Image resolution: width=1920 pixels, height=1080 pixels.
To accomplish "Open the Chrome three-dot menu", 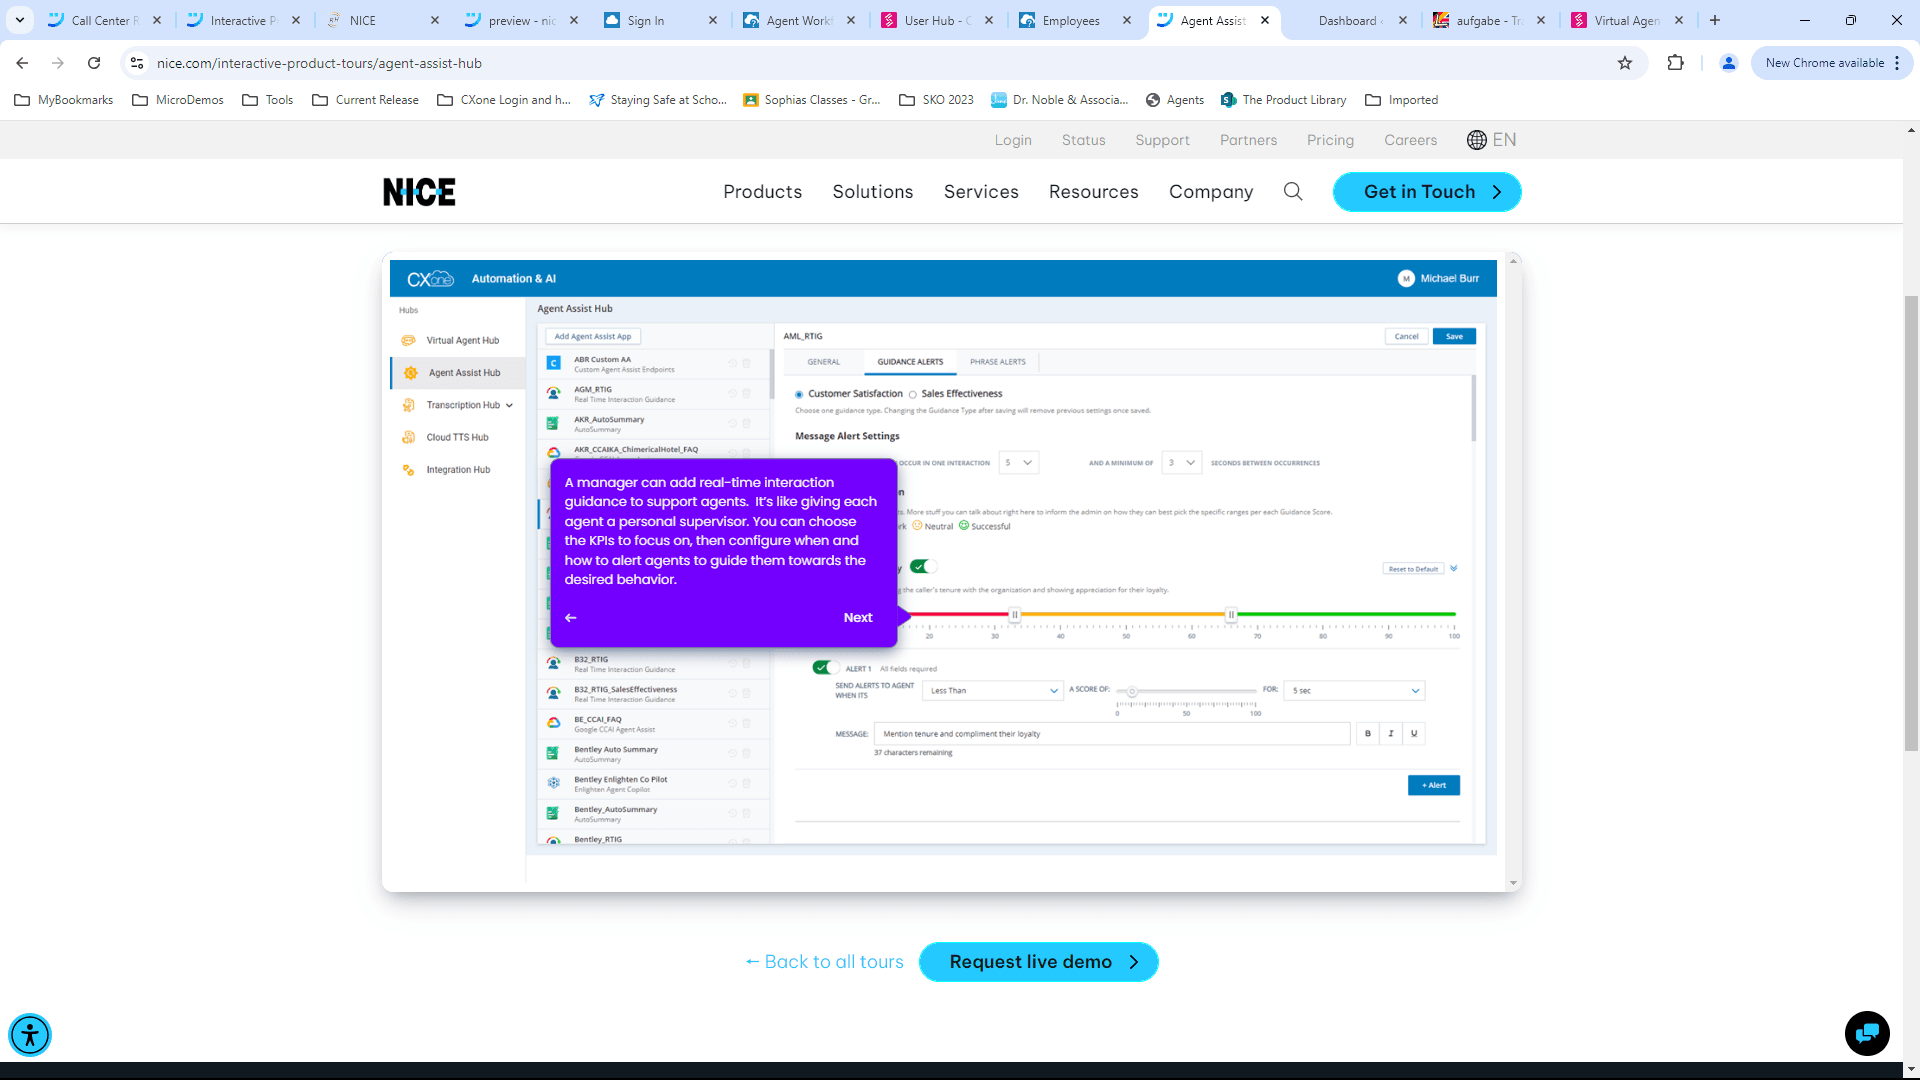I will pyautogui.click(x=1897, y=63).
